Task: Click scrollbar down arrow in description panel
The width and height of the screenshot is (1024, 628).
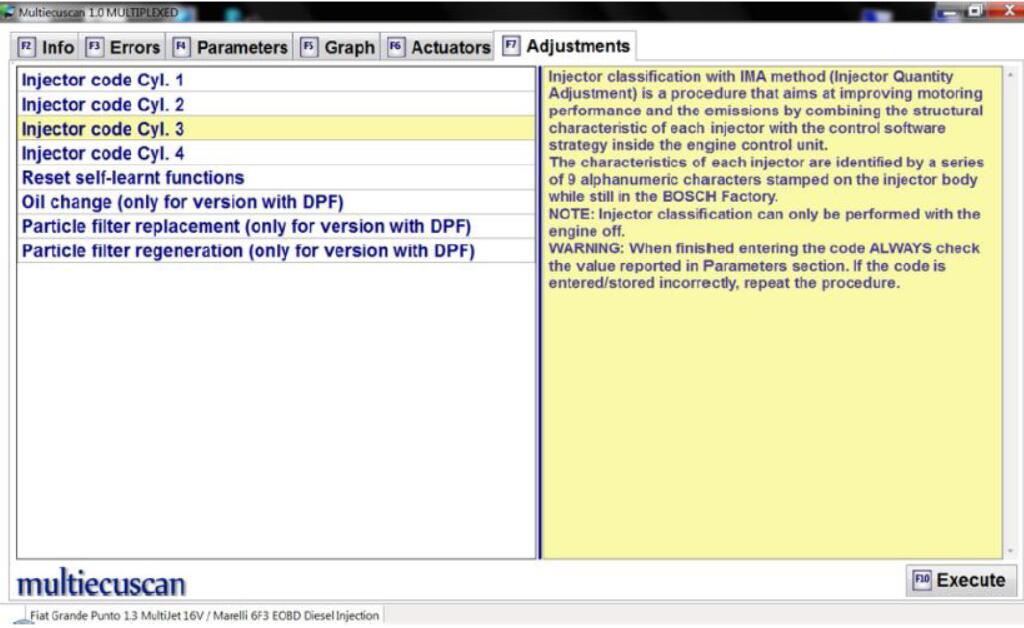Action: [x=1010, y=551]
